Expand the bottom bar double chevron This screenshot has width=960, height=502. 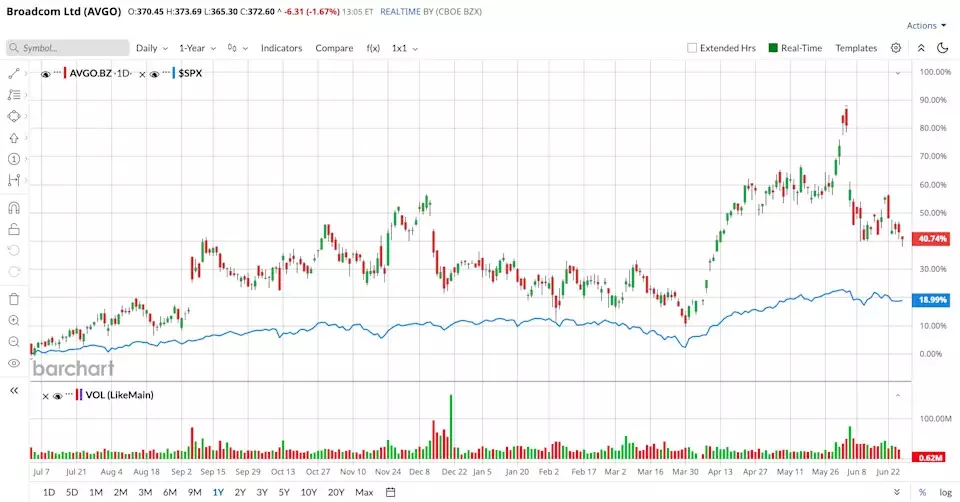[x=897, y=492]
